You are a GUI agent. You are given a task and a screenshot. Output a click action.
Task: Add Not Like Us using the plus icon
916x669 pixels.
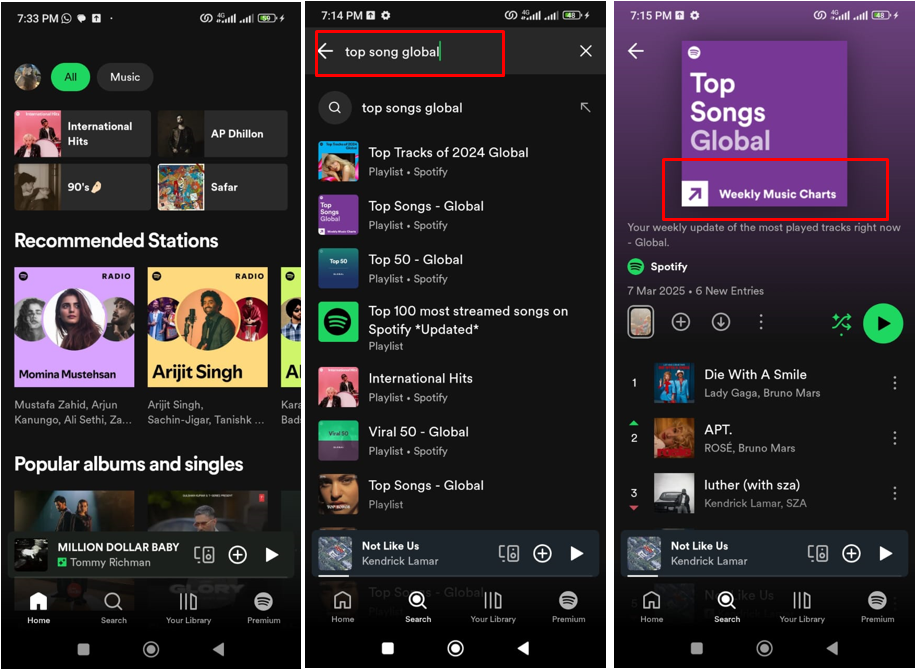coord(851,553)
